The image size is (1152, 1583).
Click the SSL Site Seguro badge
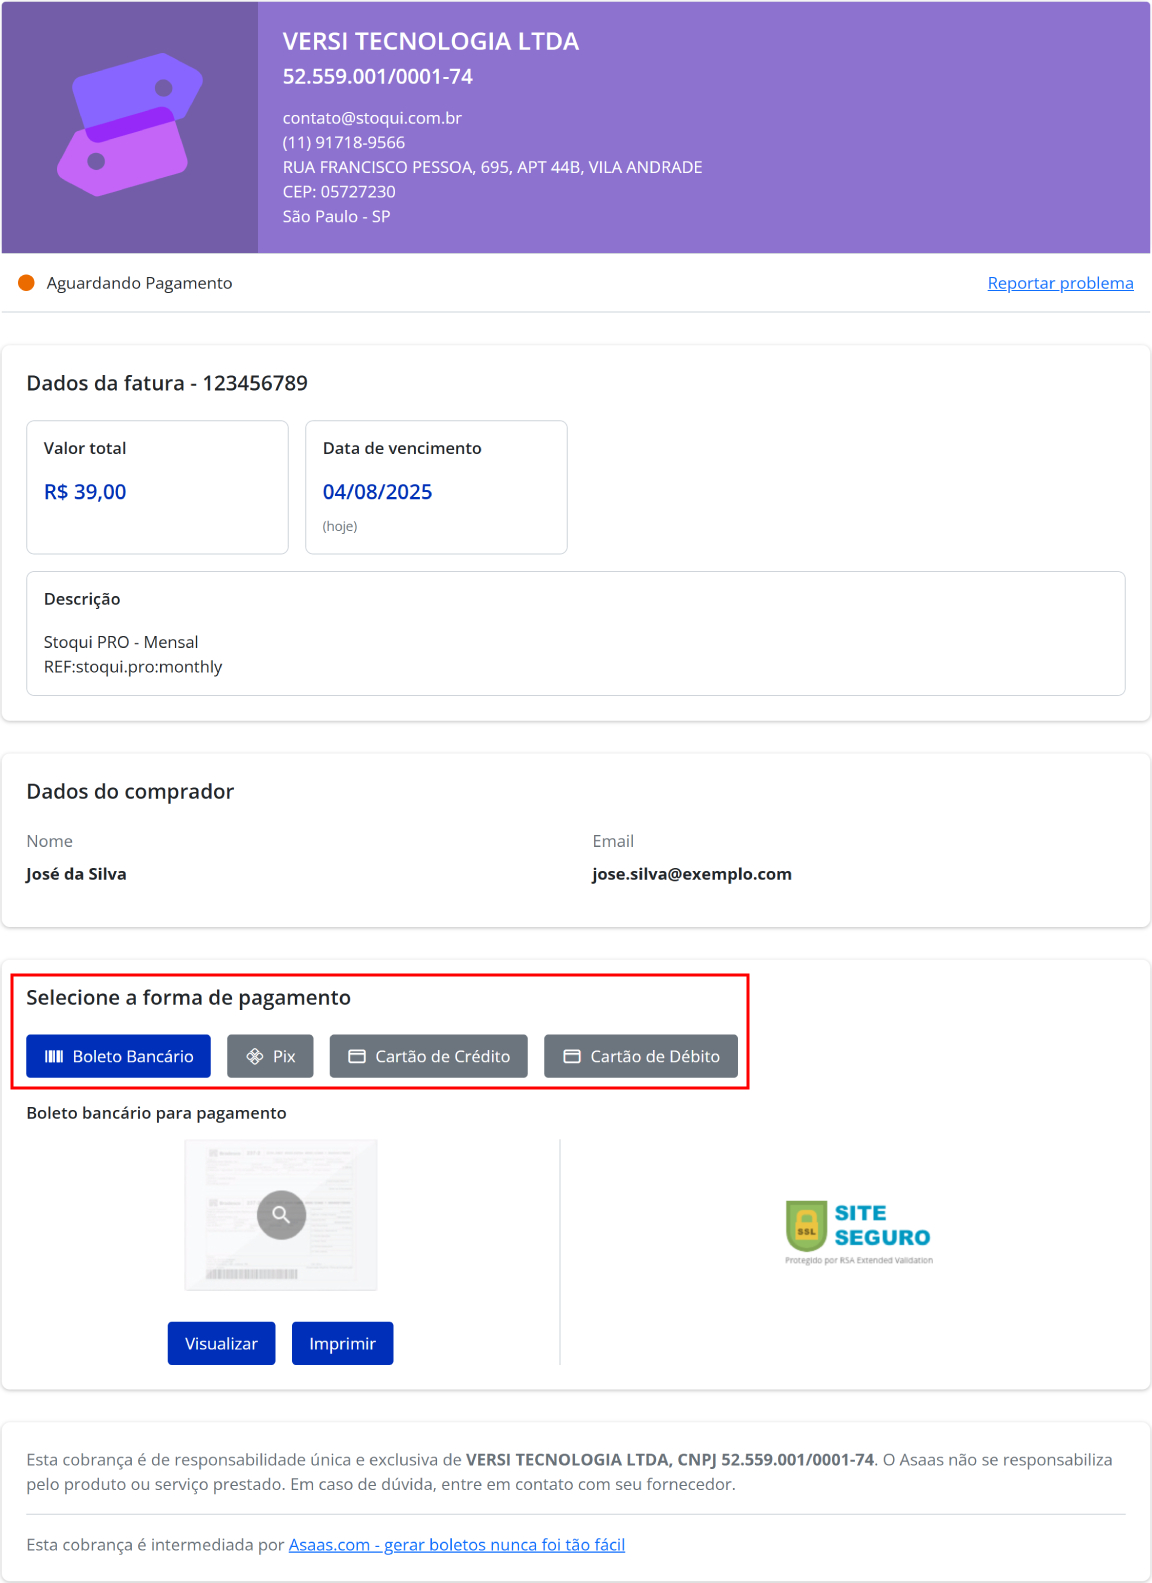(x=858, y=1230)
